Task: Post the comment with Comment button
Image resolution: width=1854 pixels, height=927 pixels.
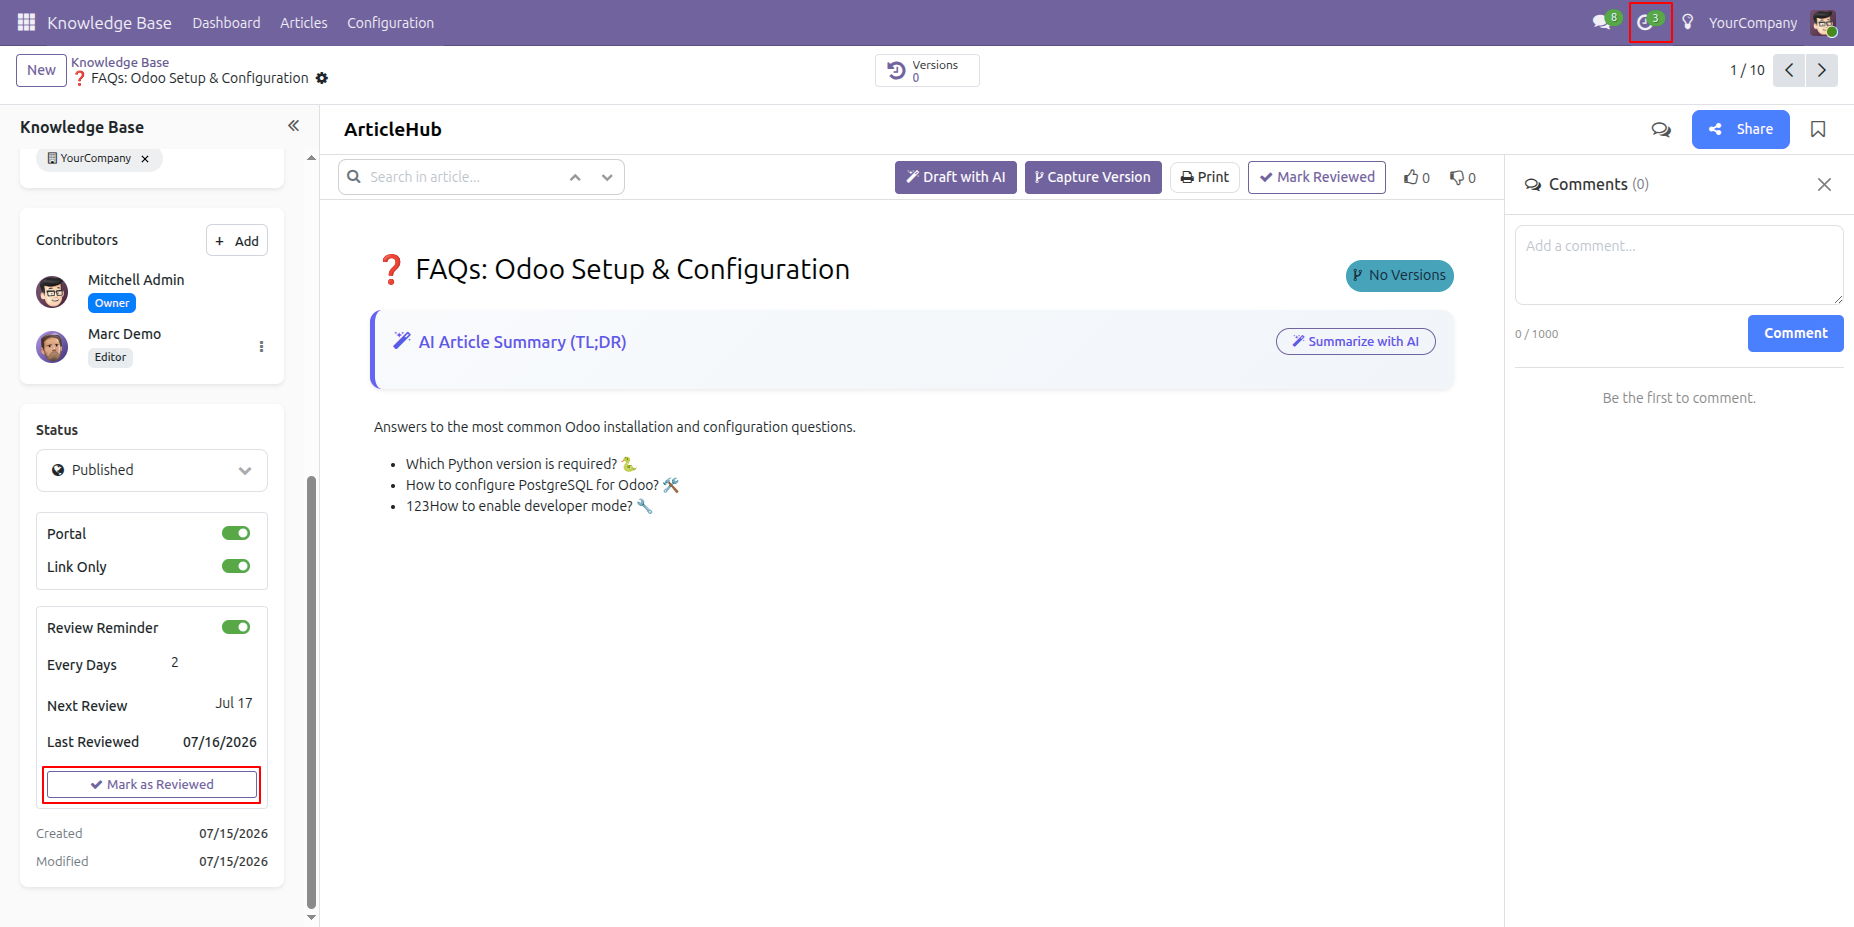Action: [x=1795, y=333]
